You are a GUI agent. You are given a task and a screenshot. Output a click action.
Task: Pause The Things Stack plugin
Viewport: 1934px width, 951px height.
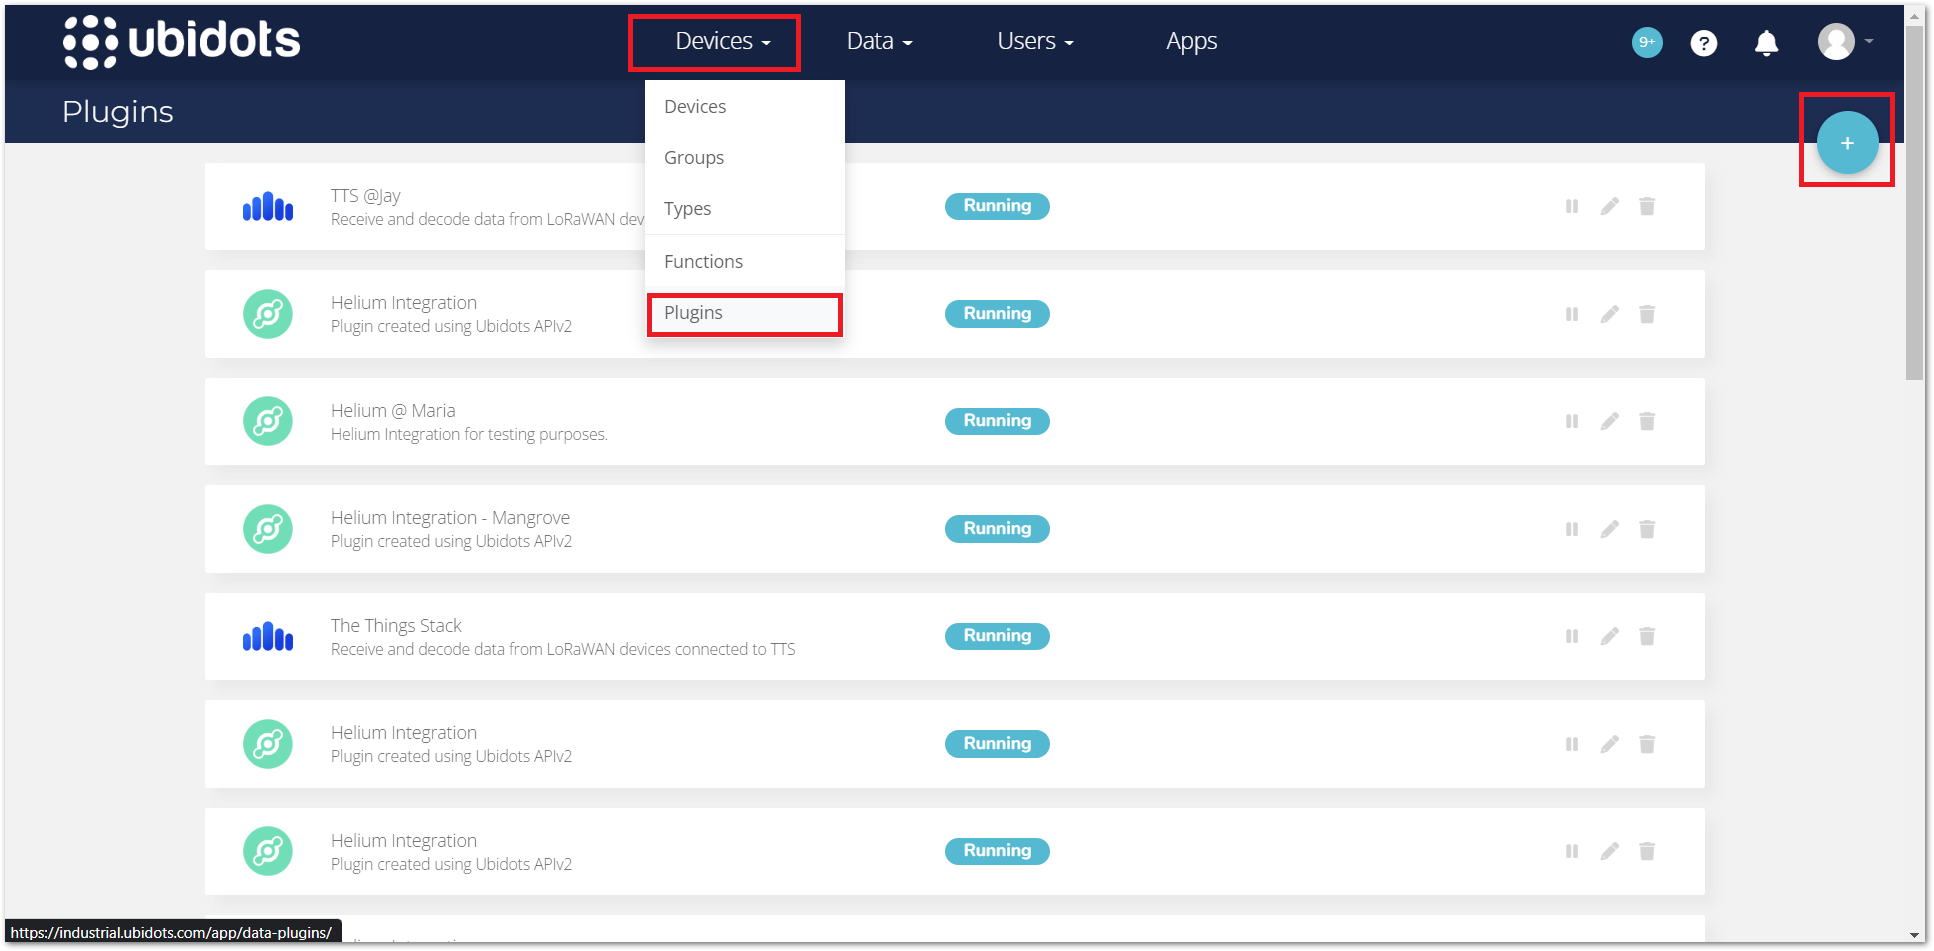click(1571, 636)
